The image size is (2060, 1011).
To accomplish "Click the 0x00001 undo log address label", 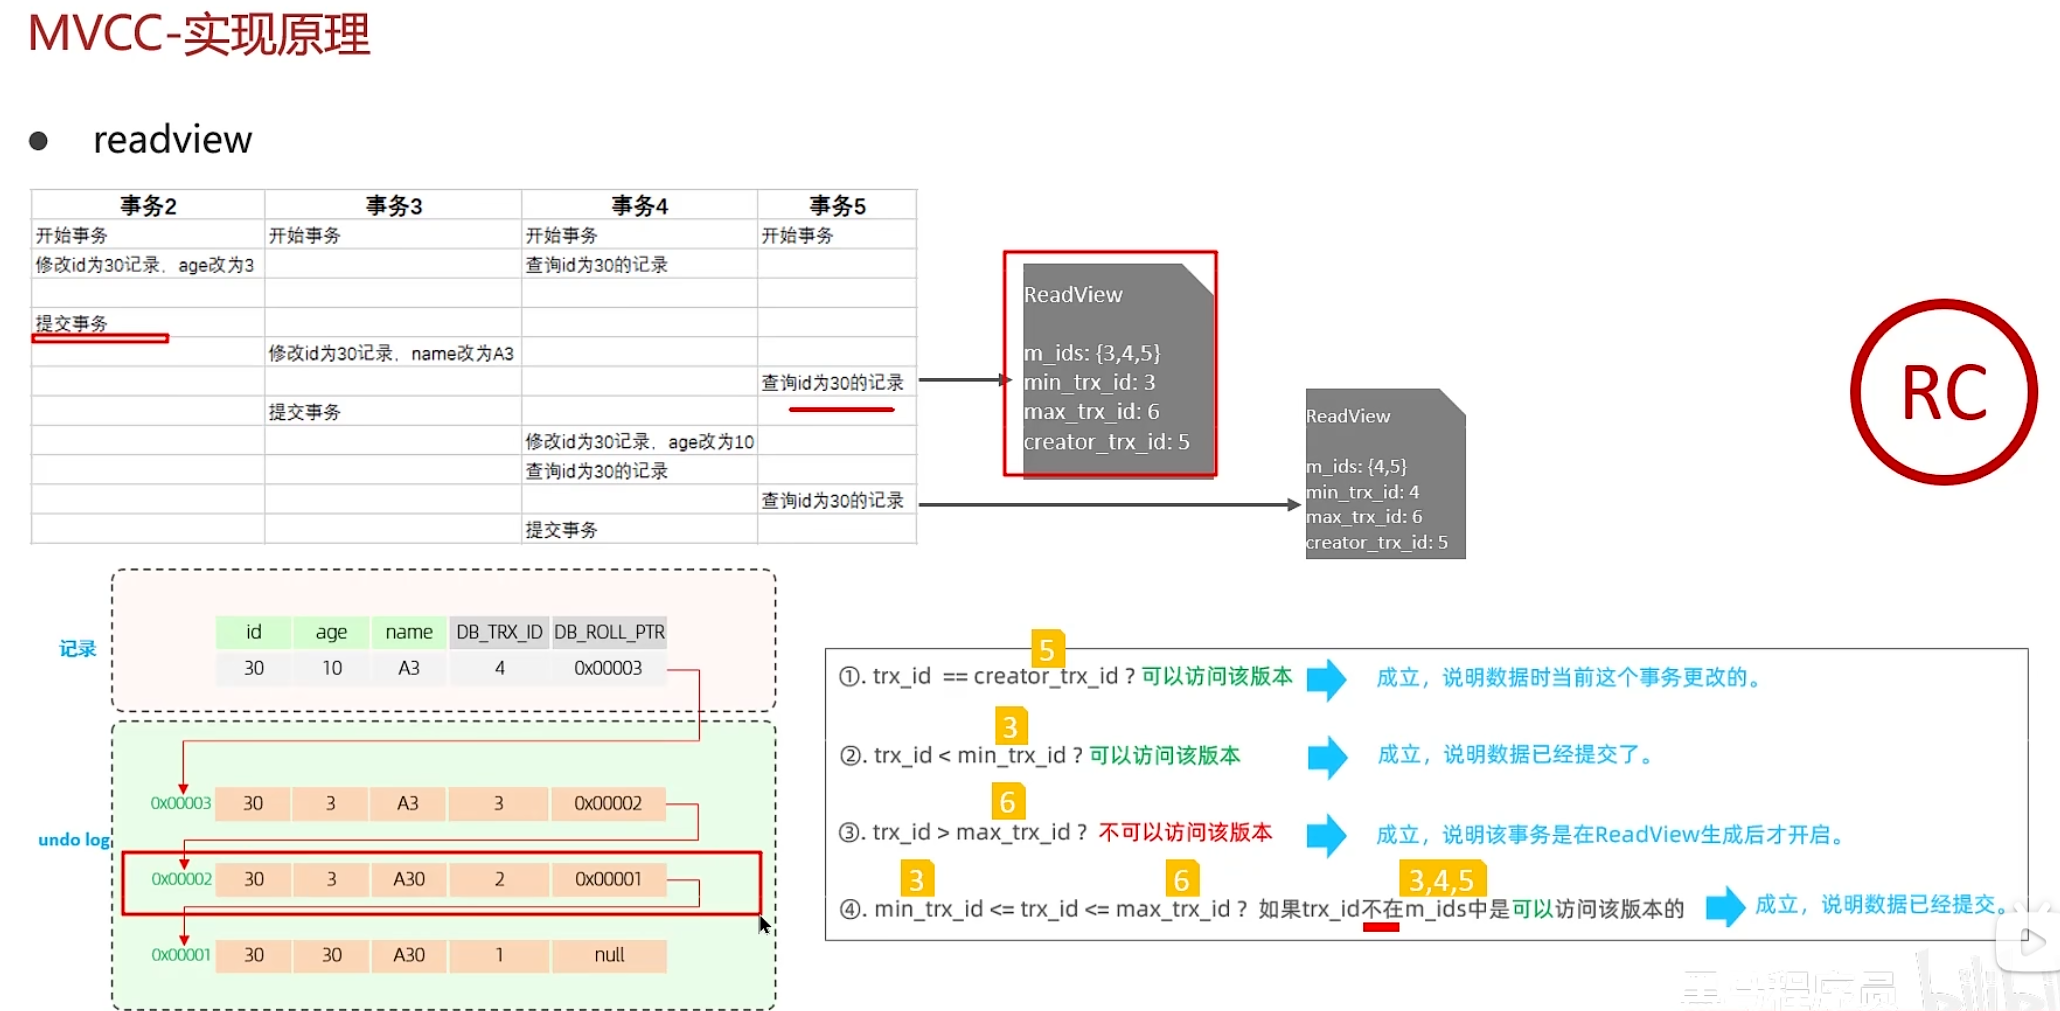I will [x=181, y=955].
